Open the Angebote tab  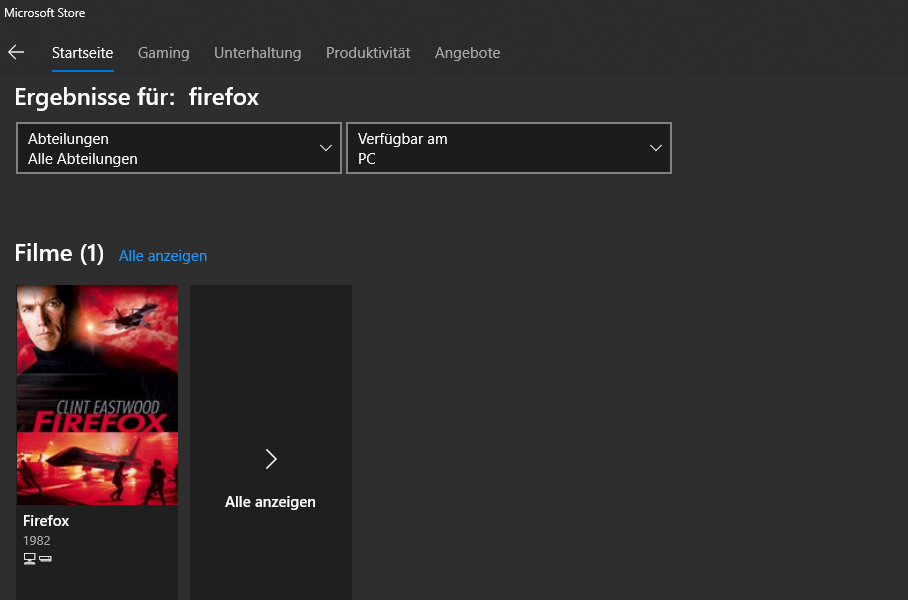pos(467,53)
